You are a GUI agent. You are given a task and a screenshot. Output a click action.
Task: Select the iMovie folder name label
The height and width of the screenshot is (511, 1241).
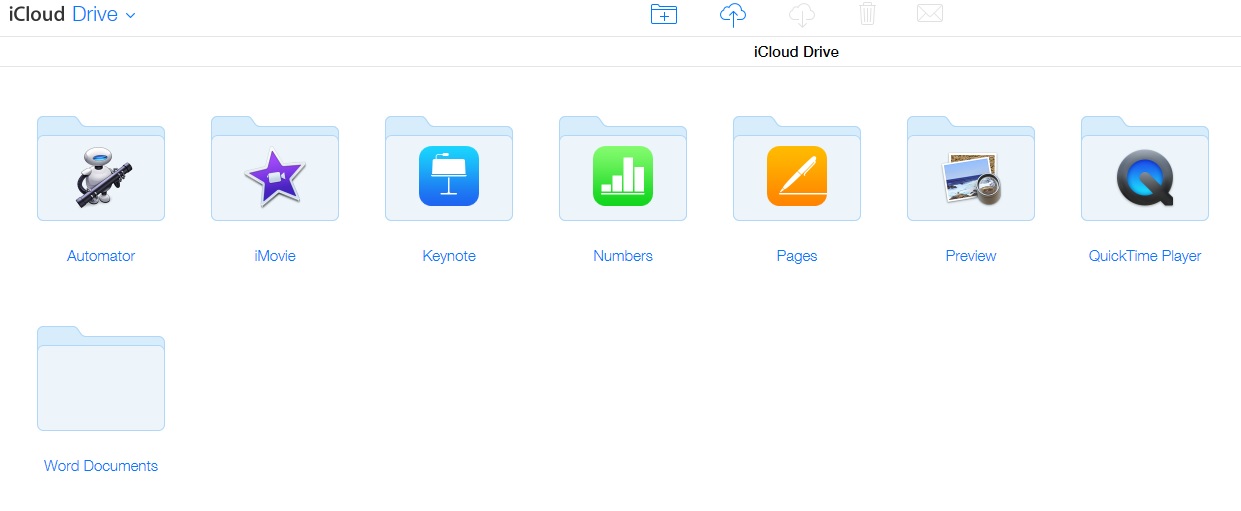click(x=275, y=256)
